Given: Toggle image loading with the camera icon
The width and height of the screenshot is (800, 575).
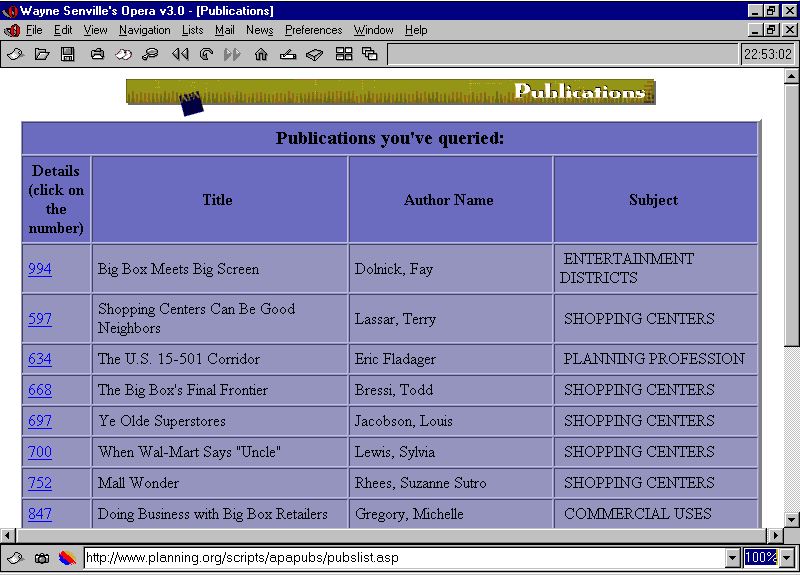Looking at the screenshot, I should [42, 558].
